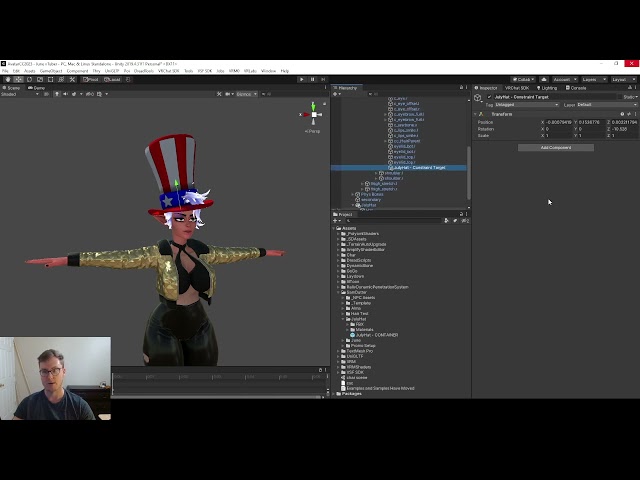Open the Collab dropdown
The width and height of the screenshot is (640, 480).
pos(524,80)
